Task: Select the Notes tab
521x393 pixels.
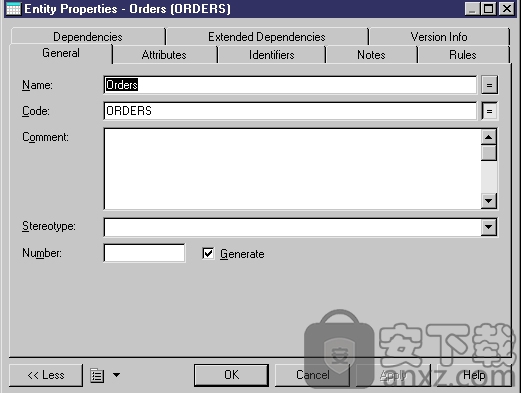Action: 371,55
